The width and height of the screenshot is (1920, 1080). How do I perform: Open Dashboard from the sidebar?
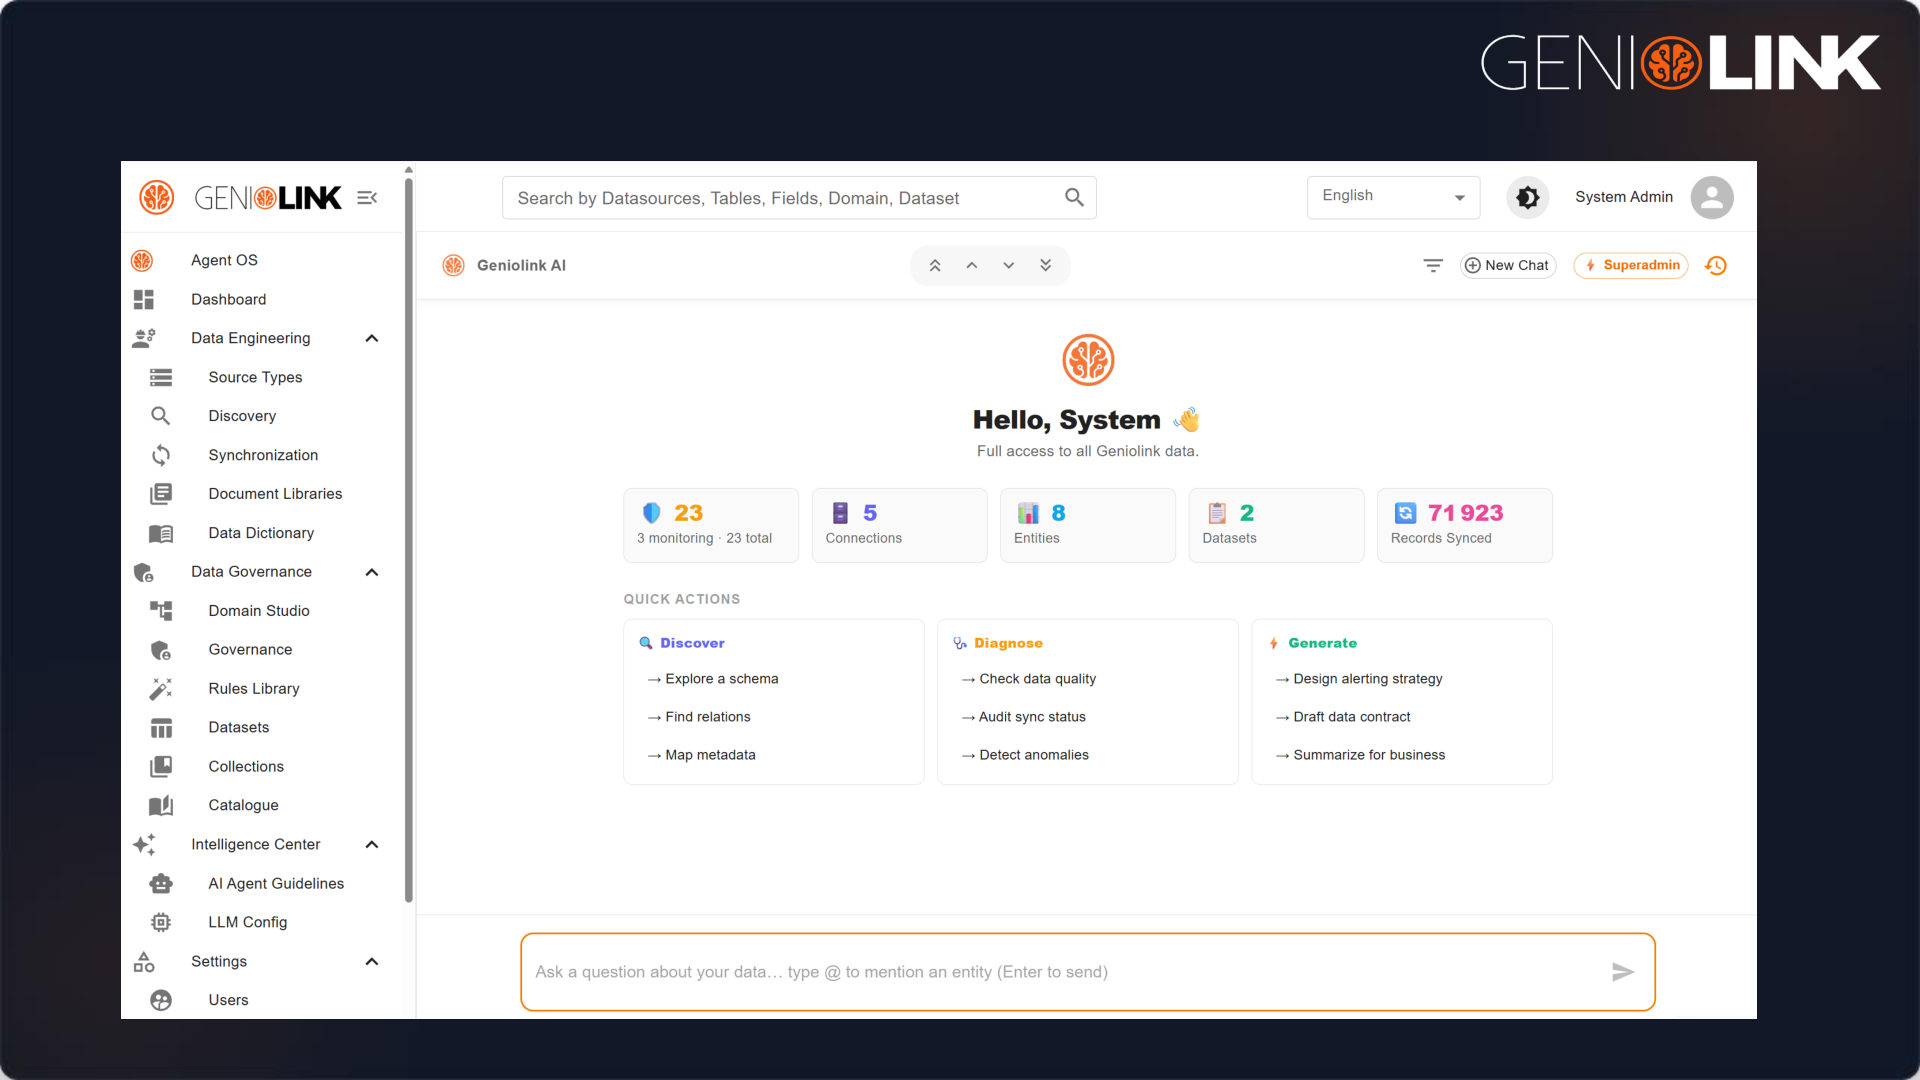point(229,299)
